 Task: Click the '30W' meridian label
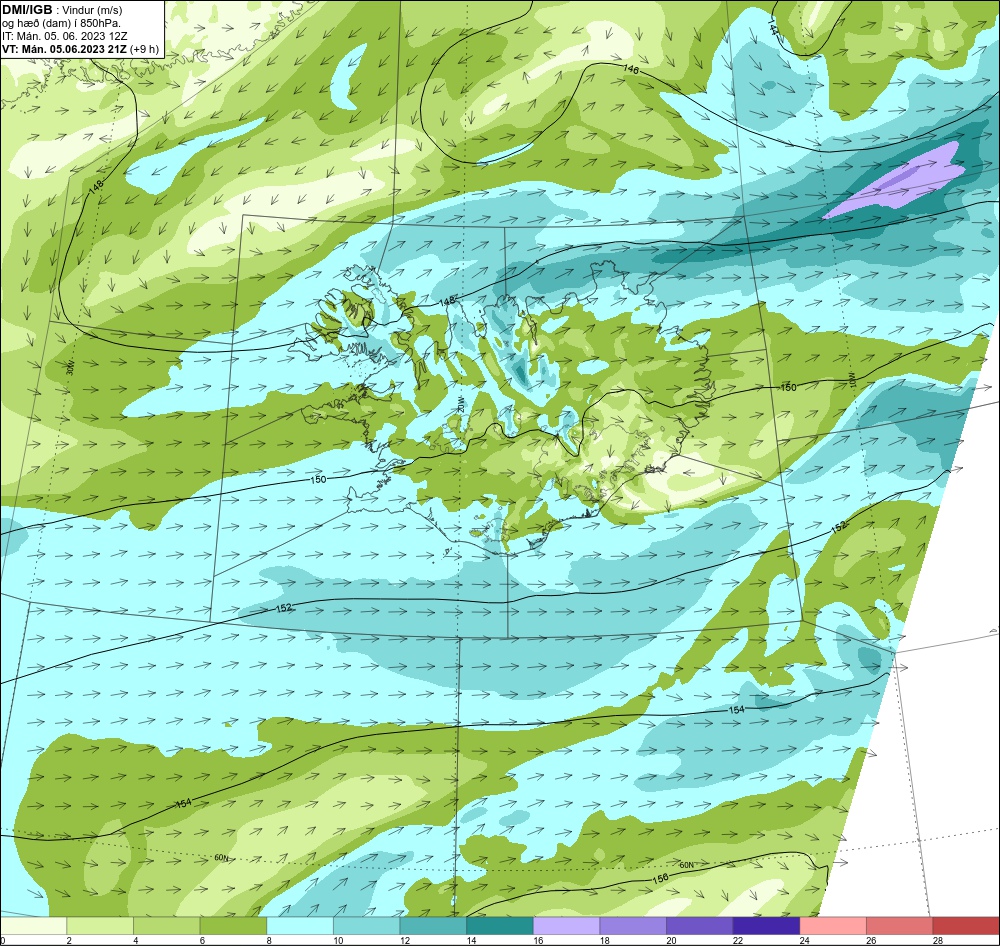(70, 368)
